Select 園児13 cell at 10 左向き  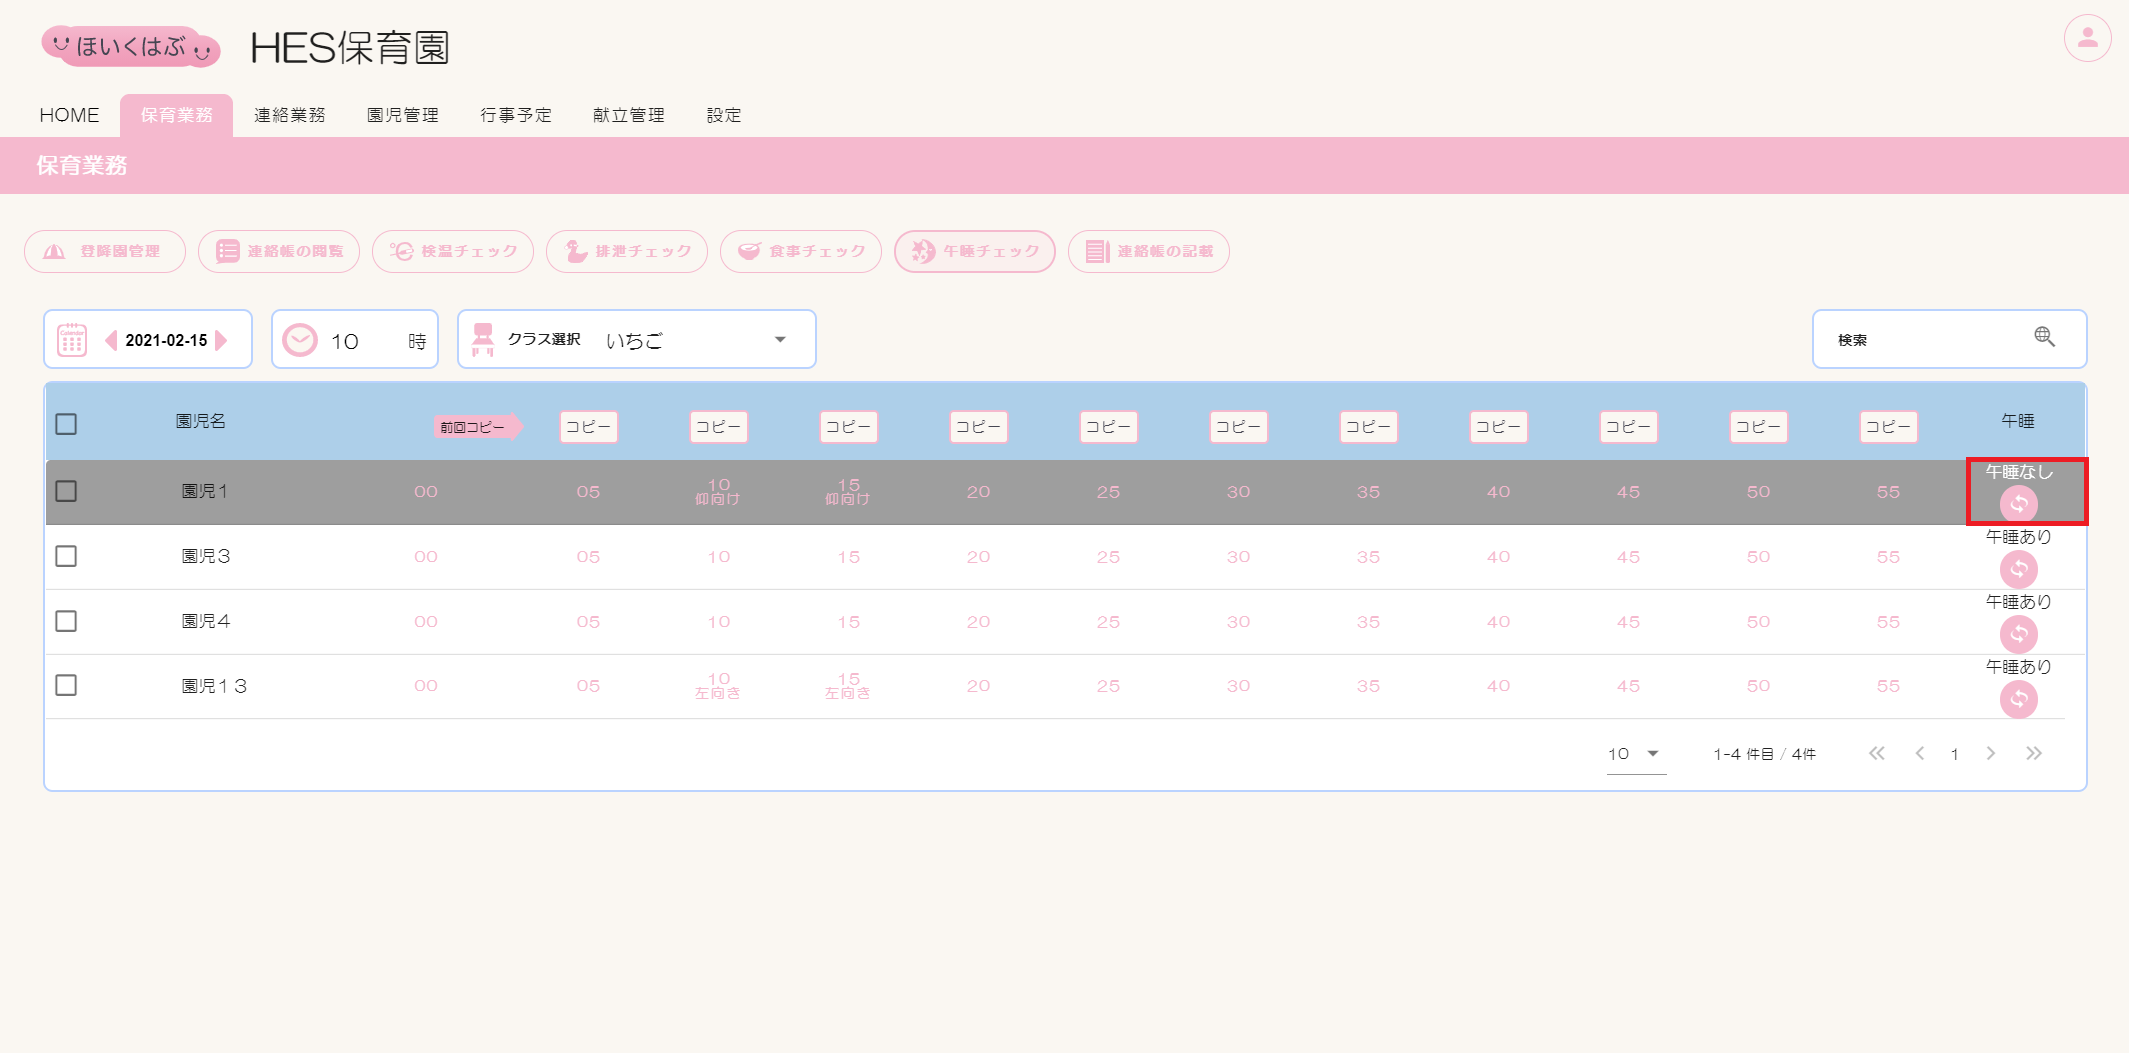point(718,685)
